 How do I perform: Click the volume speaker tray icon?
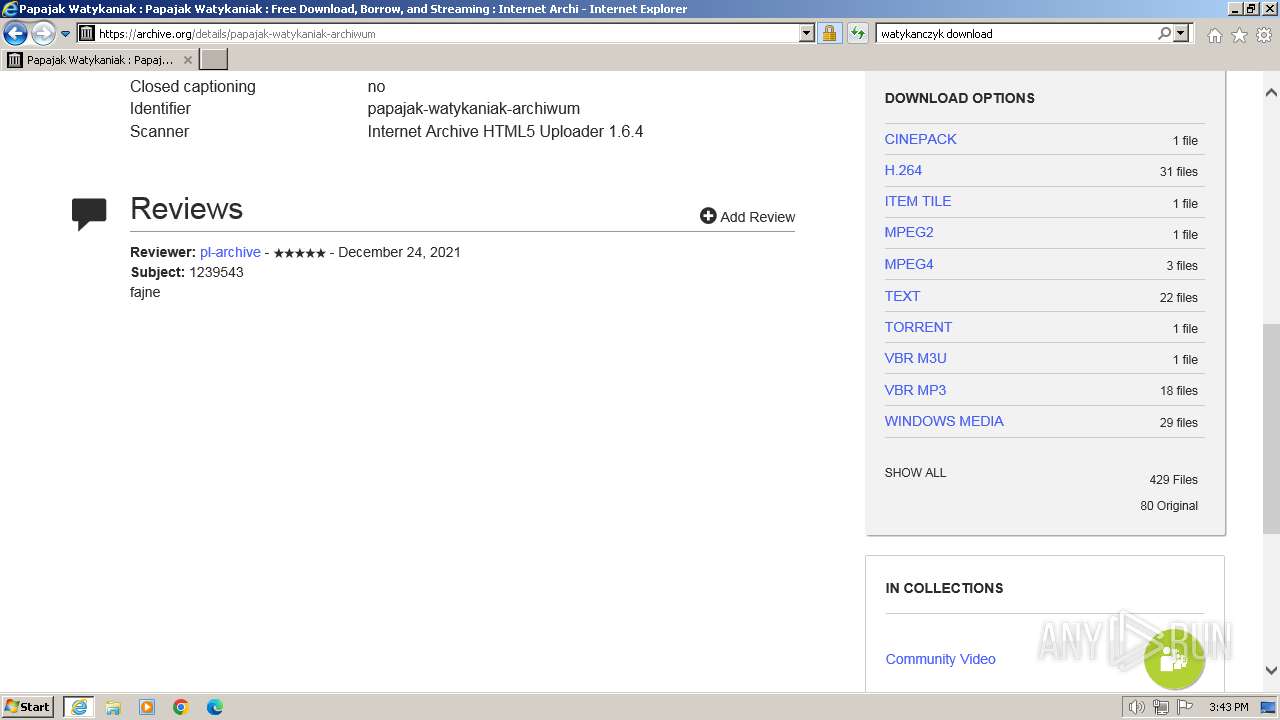coord(1137,707)
